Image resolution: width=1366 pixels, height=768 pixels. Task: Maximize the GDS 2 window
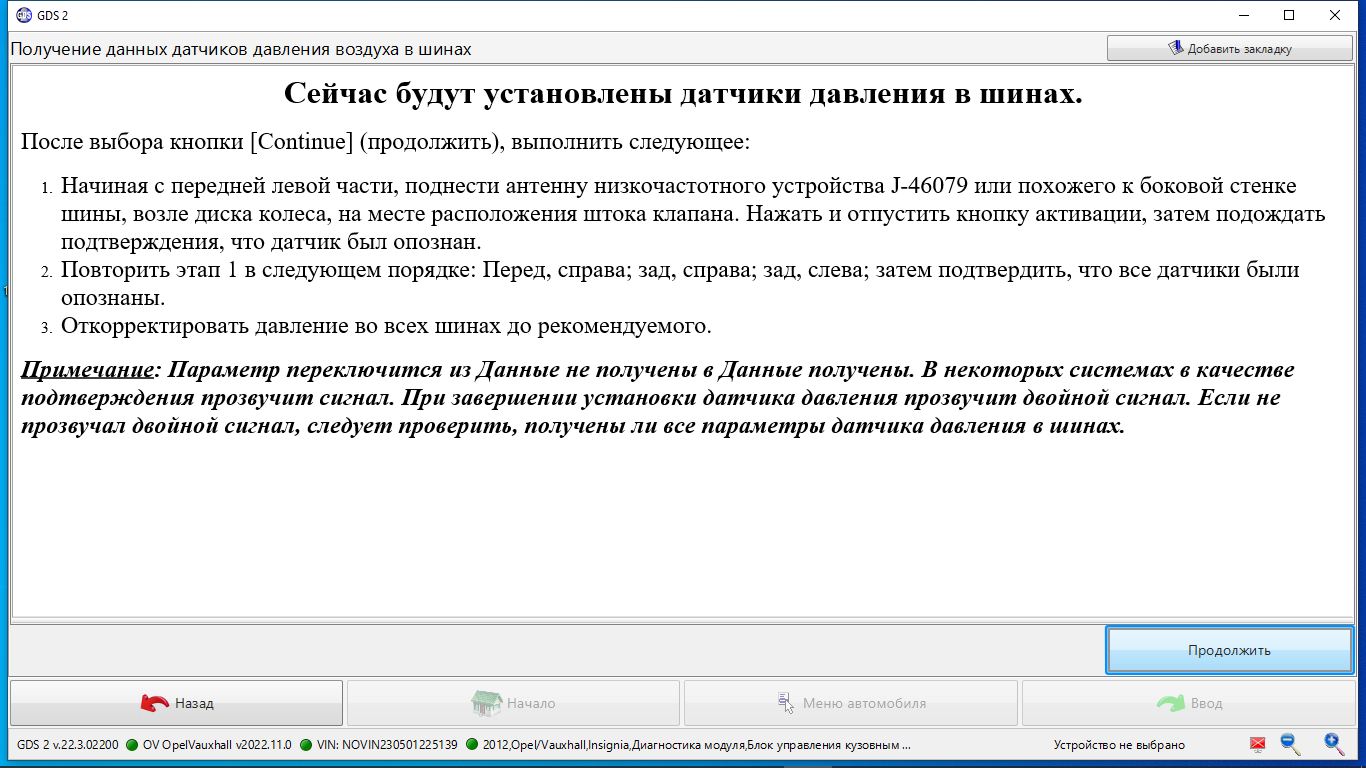[x=1289, y=15]
